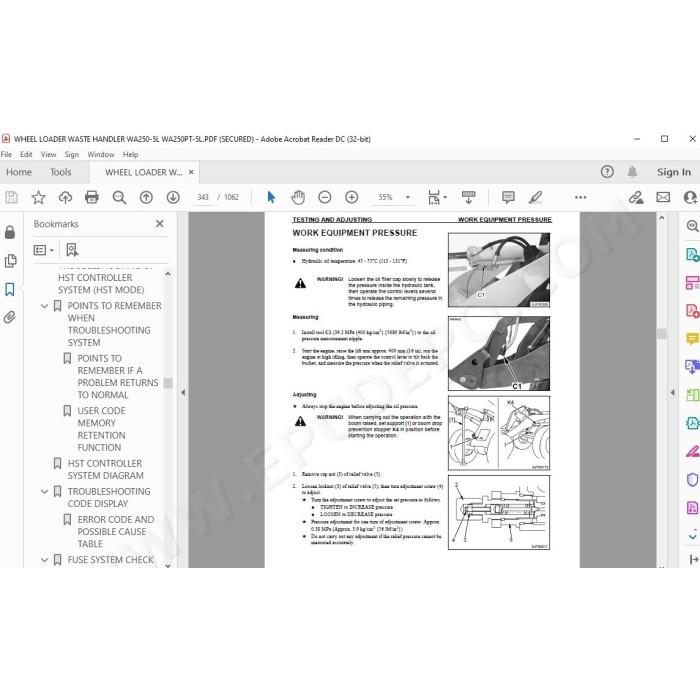This screenshot has width=700, height=700.
Task: Open the Comment tool in right pane
Action: [692, 339]
